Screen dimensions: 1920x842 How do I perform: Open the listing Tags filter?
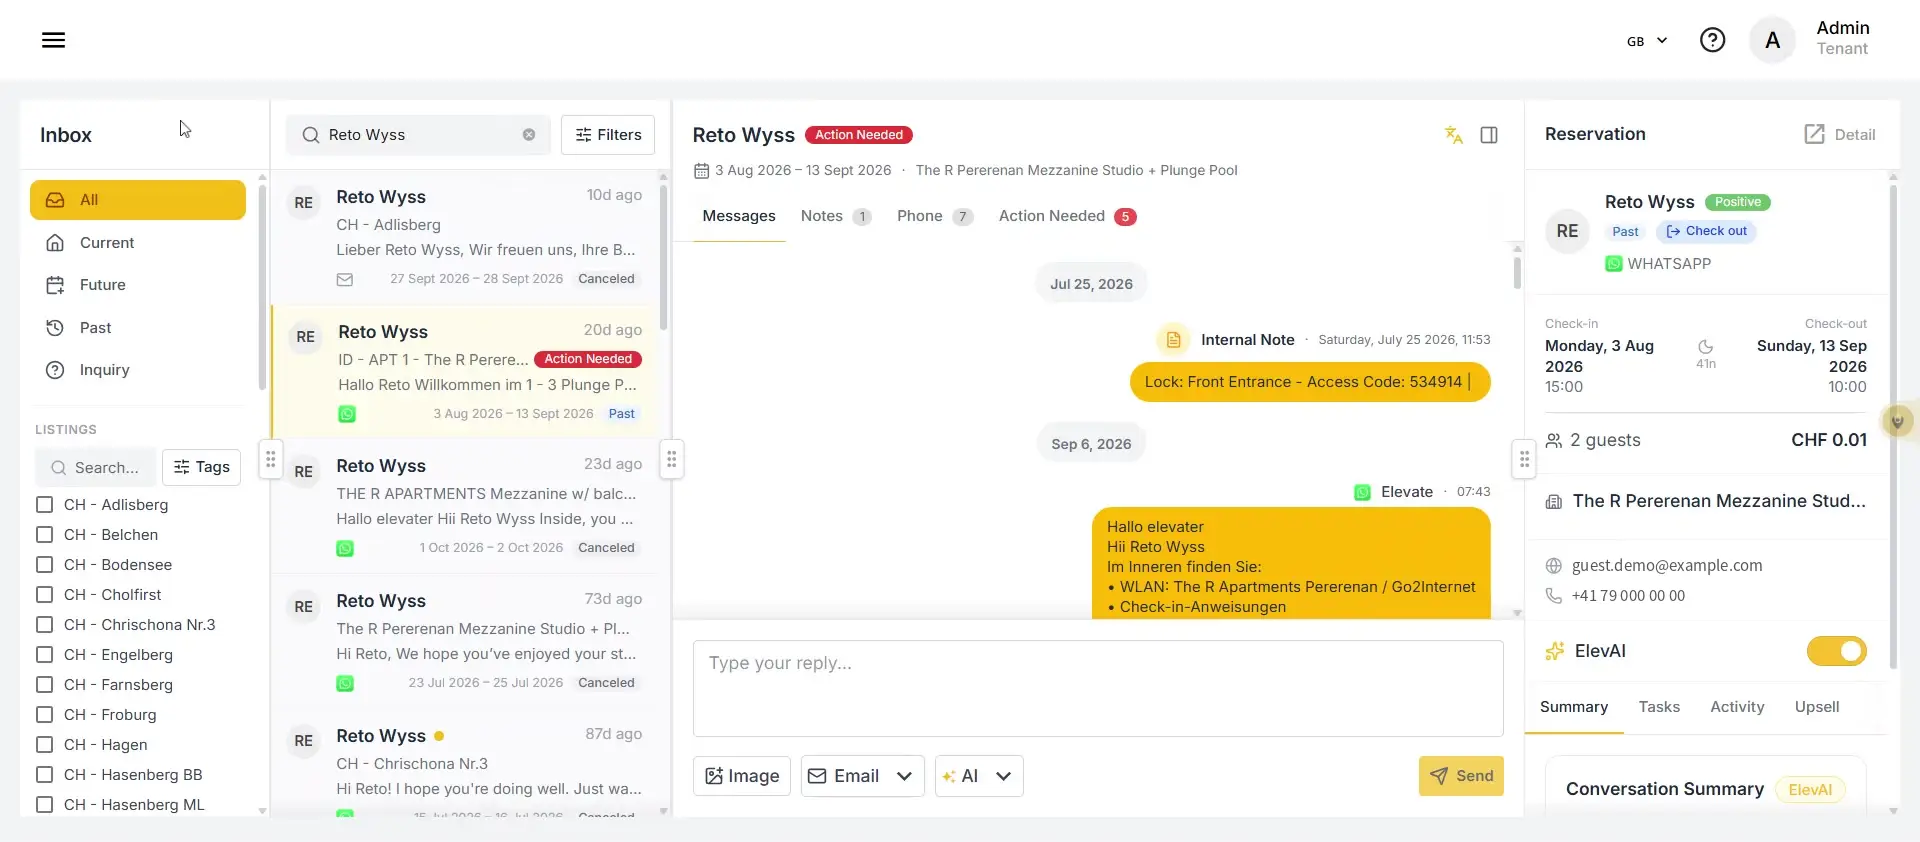click(x=201, y=468)
